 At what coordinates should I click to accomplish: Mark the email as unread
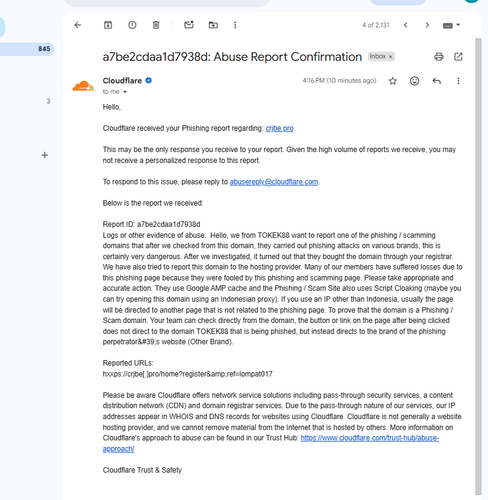(x=189, y=25)
